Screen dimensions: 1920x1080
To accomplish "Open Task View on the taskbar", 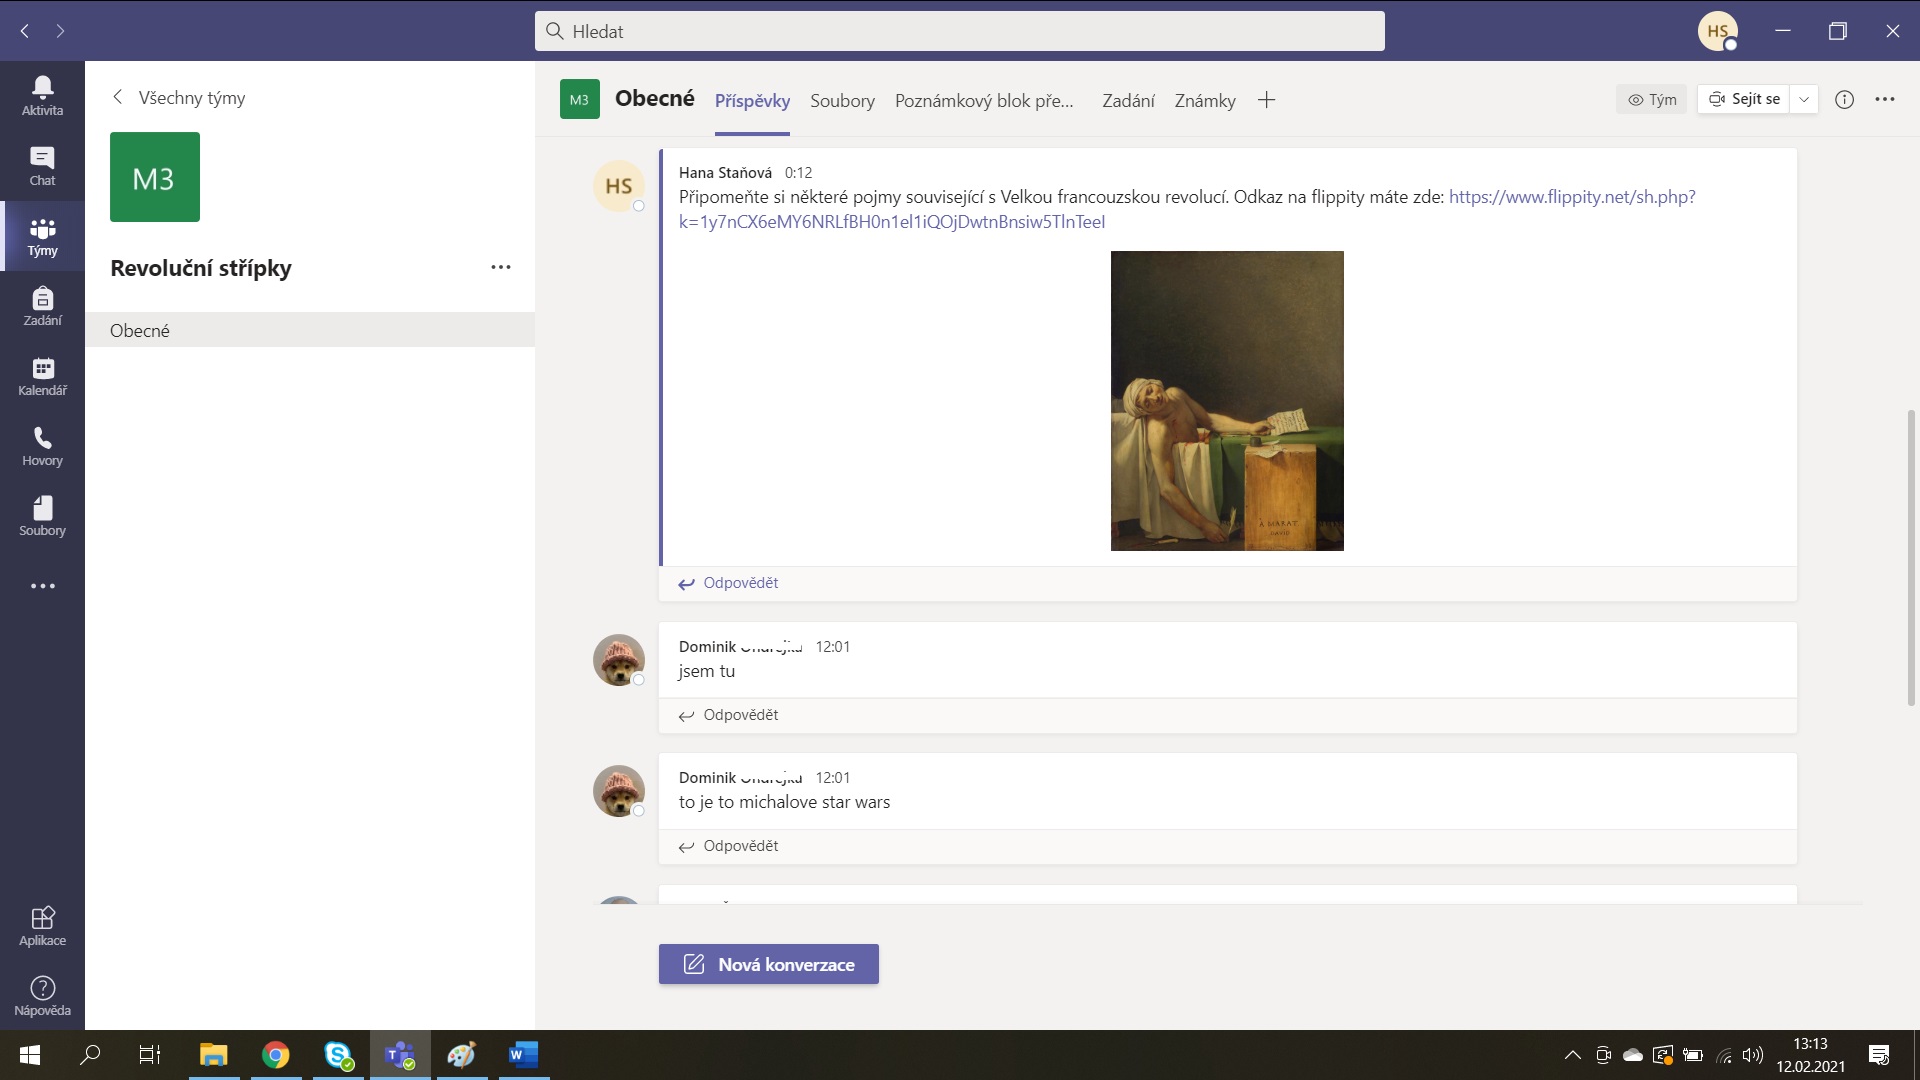I will click(150, 1055).
